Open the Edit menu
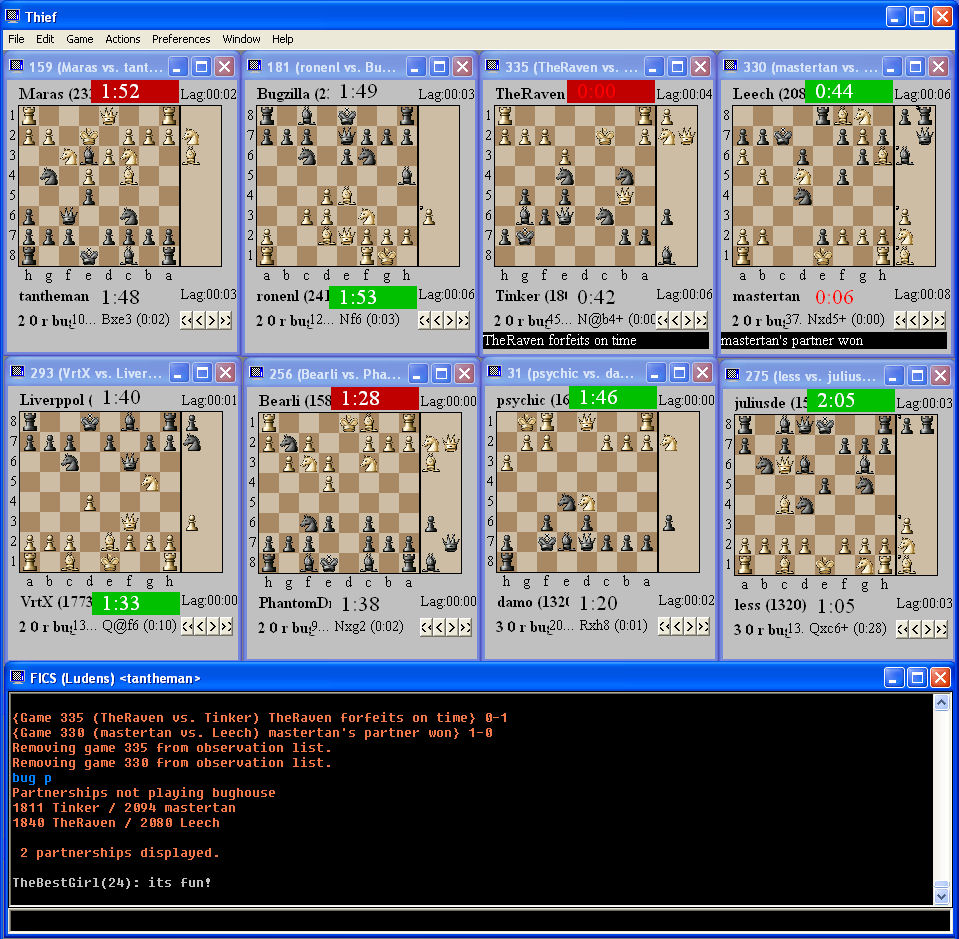 click(45, 39)
